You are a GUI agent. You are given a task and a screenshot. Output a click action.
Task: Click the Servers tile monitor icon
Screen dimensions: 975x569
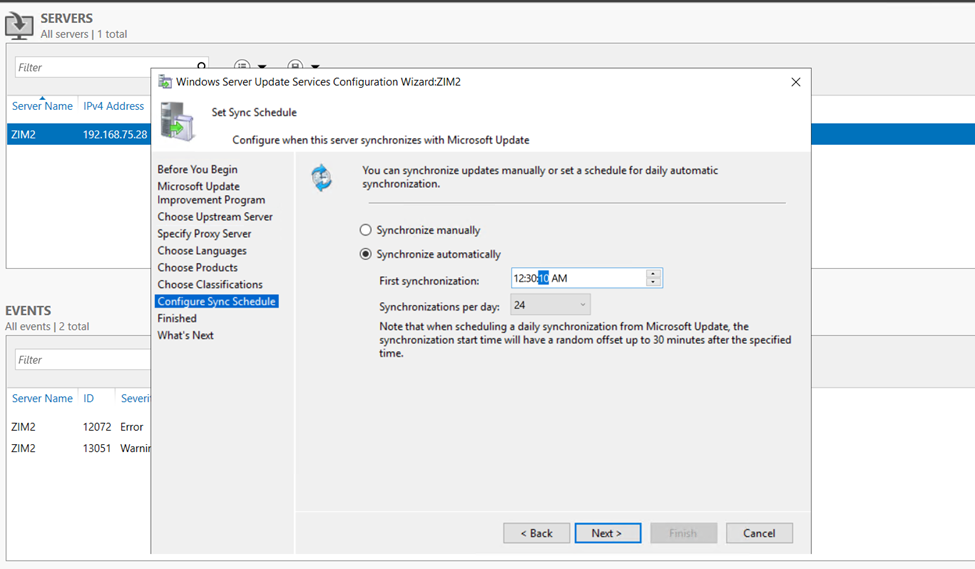pos(19,26)
